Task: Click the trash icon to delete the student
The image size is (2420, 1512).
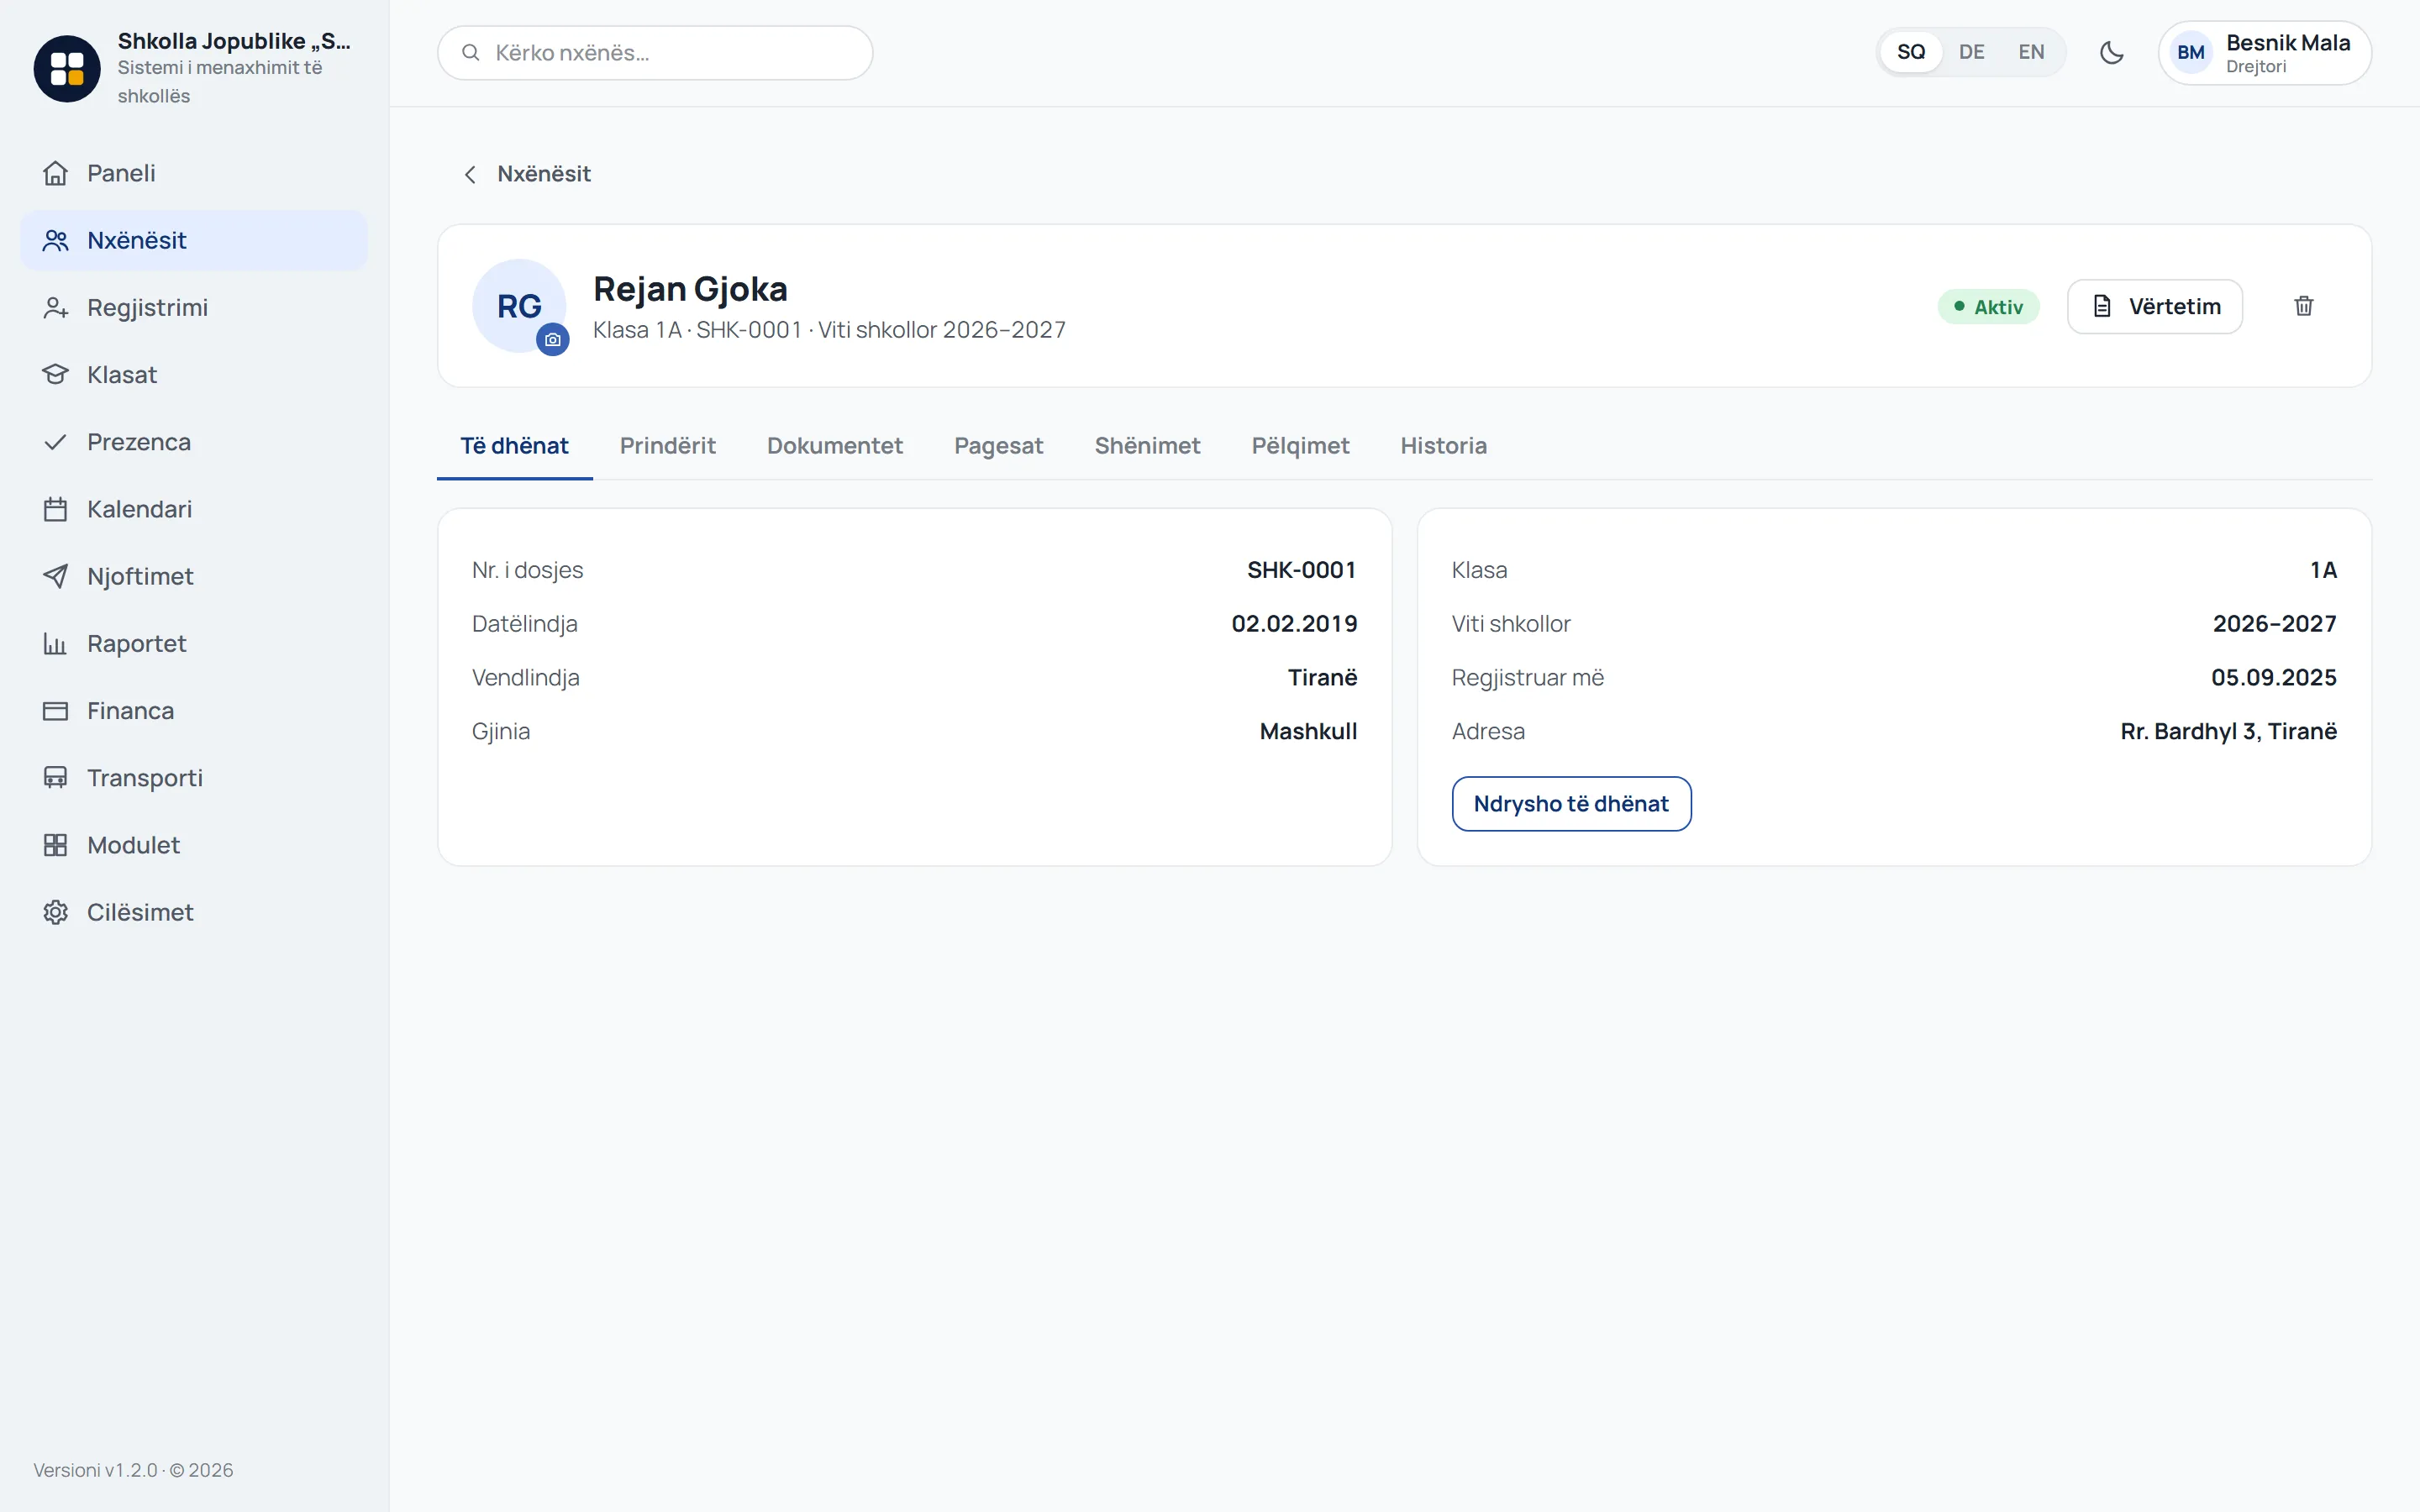Action: (x=2303, y=306)
